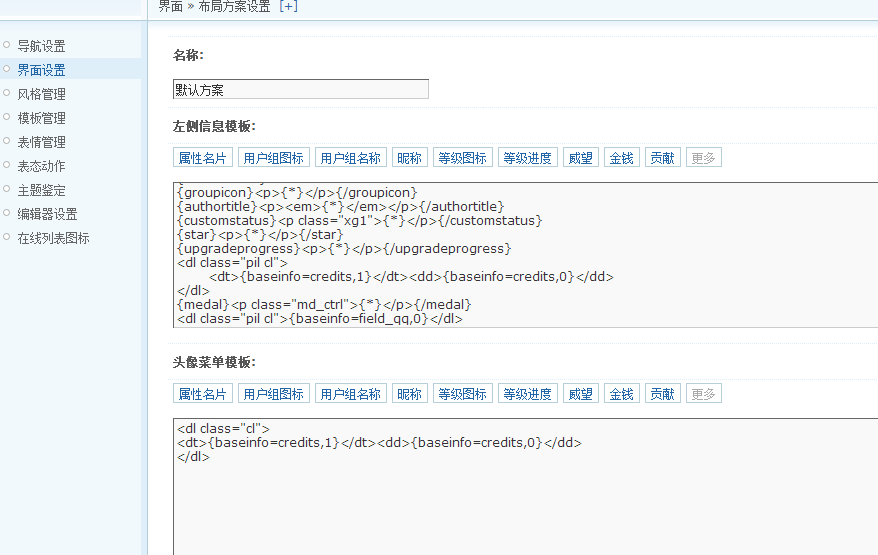The image size is (878, 555).
Task: Insert 等级图标 tag in 左侧信息模板
Action: 463,158
